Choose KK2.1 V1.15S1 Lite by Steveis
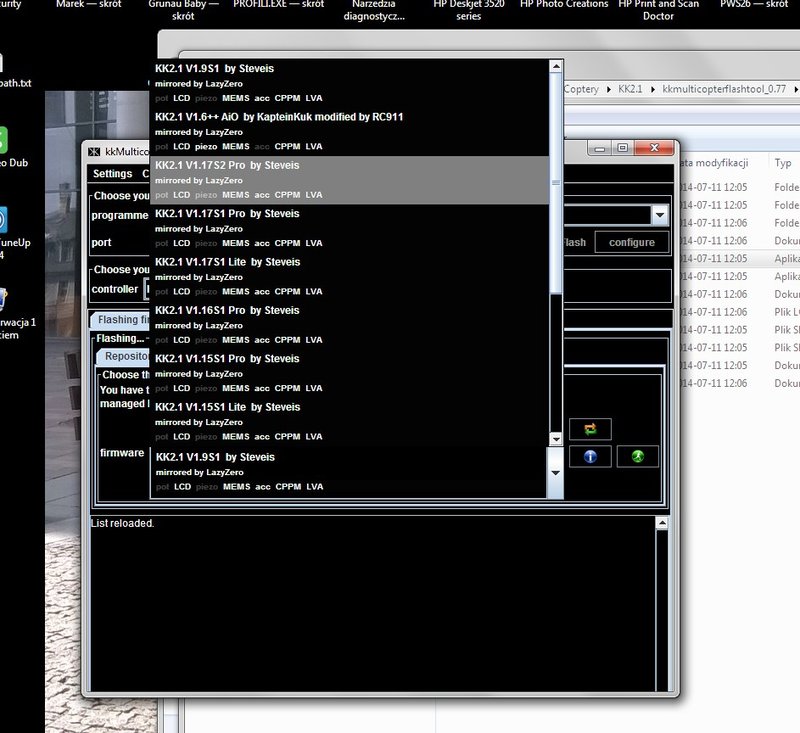 tap(349, 422)
